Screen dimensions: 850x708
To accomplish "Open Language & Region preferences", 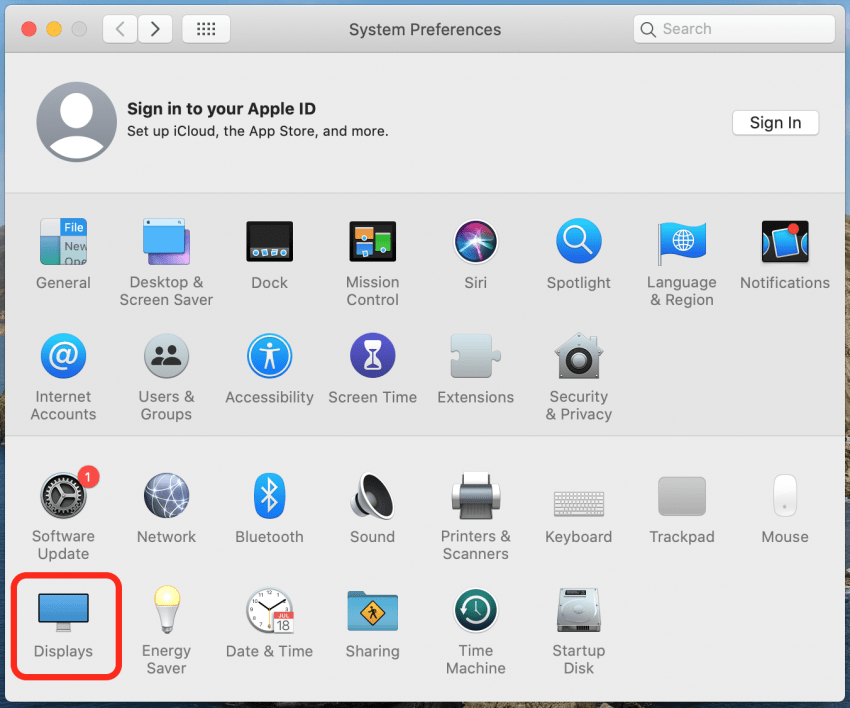I will tap(681, 241).
